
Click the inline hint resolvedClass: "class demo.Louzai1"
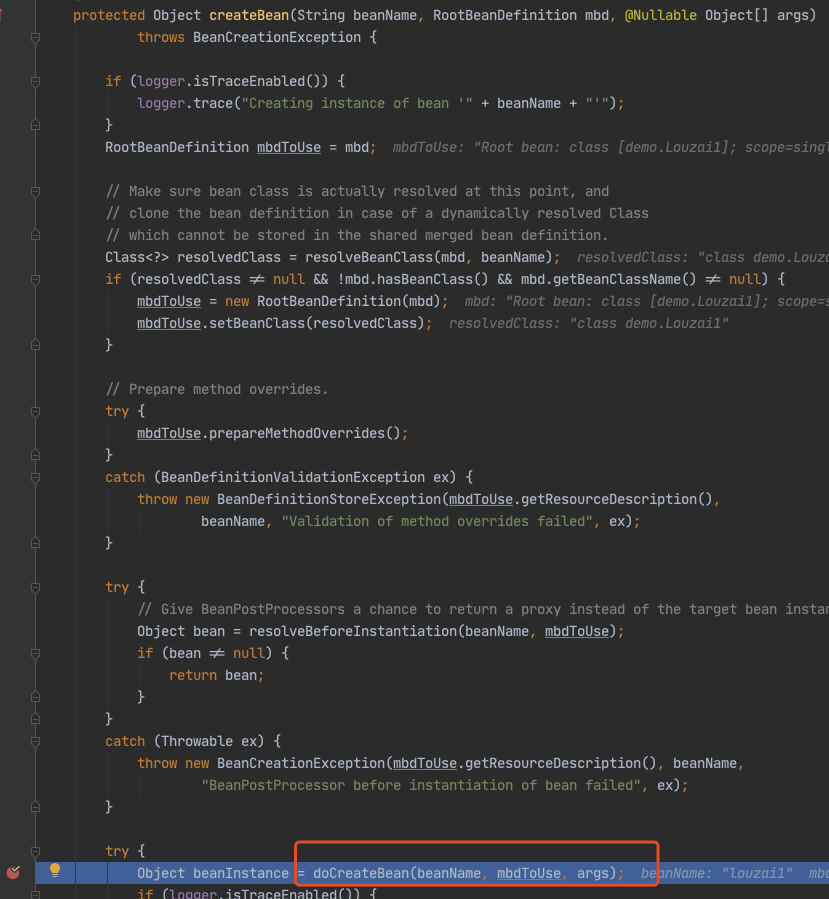click(x=588, y=323)
